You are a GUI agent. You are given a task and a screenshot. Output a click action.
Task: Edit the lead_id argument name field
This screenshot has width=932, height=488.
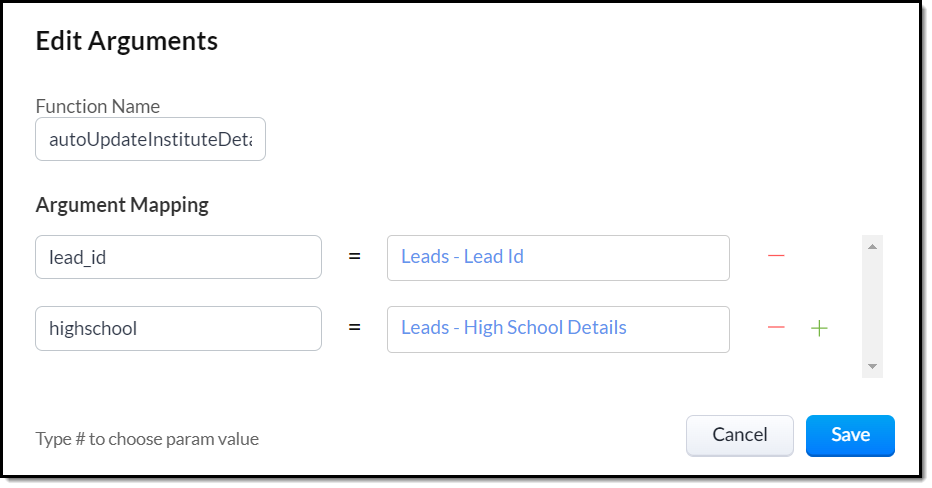pos(178,257)
